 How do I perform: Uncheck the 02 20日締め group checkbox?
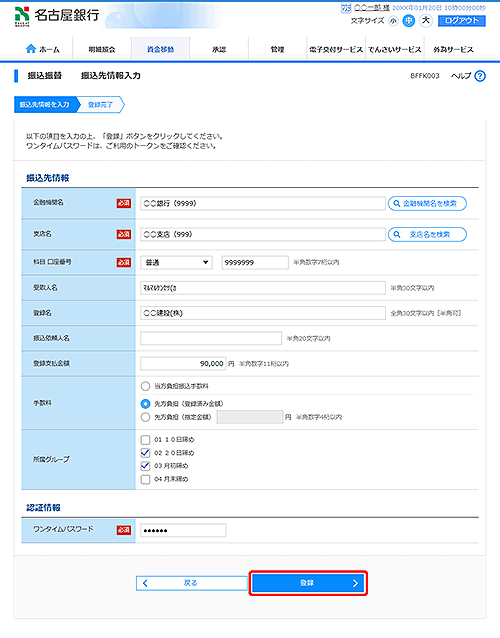(x=145, y=452)
